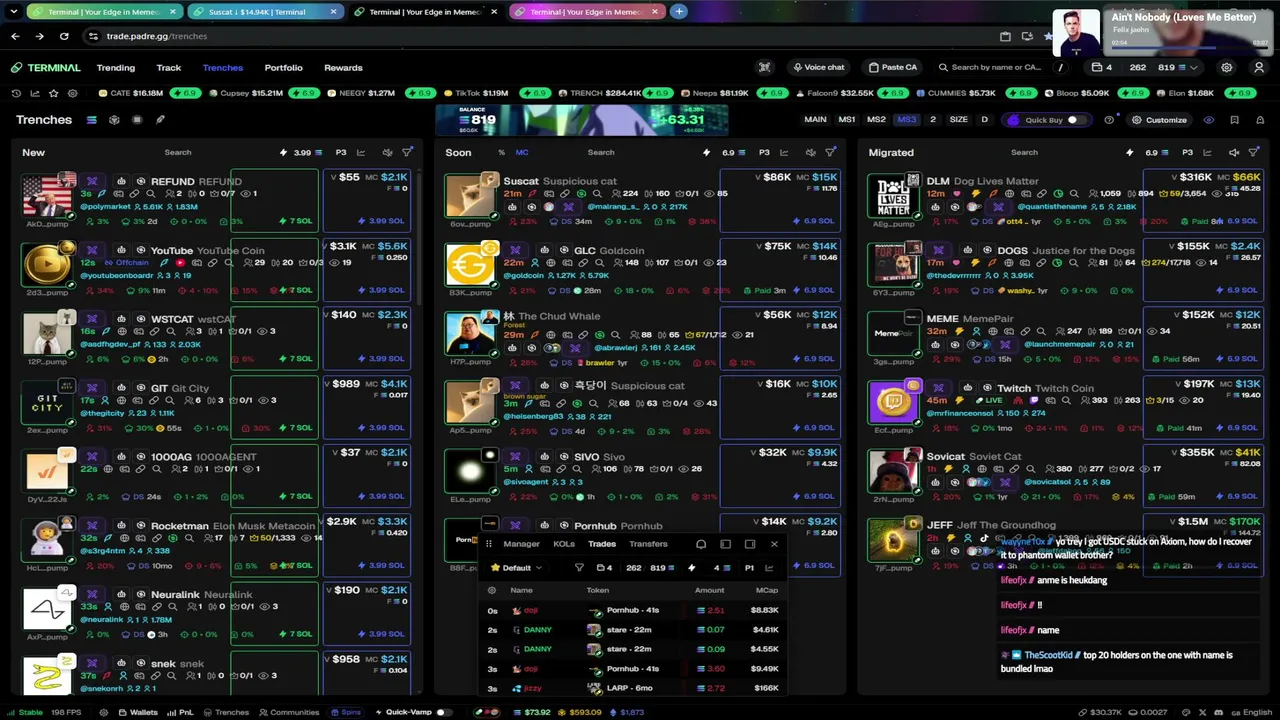This screenshot has width=1280, height=720.
Task: Mute sound in the Migrated column header
Action: point(1234,153)
